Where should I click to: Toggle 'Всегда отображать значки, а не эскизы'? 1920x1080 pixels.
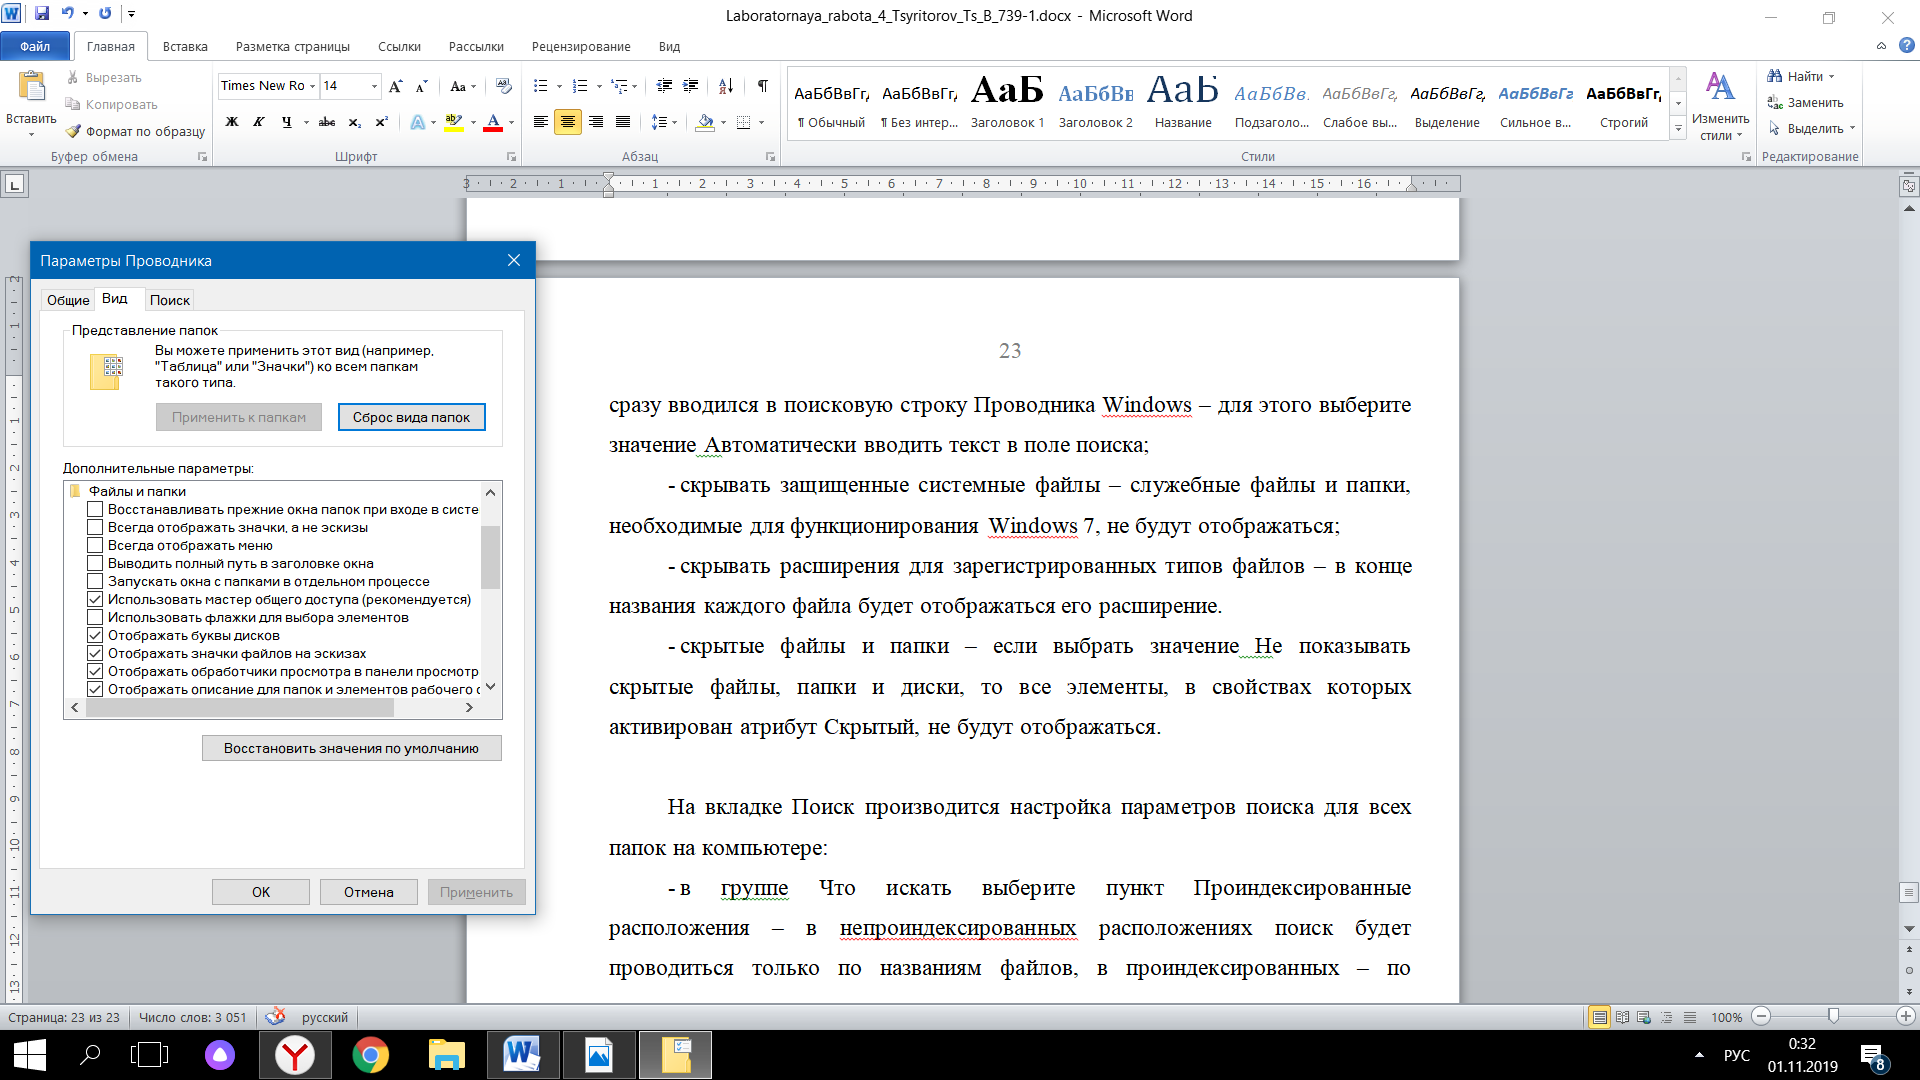[x=95, y=527]
